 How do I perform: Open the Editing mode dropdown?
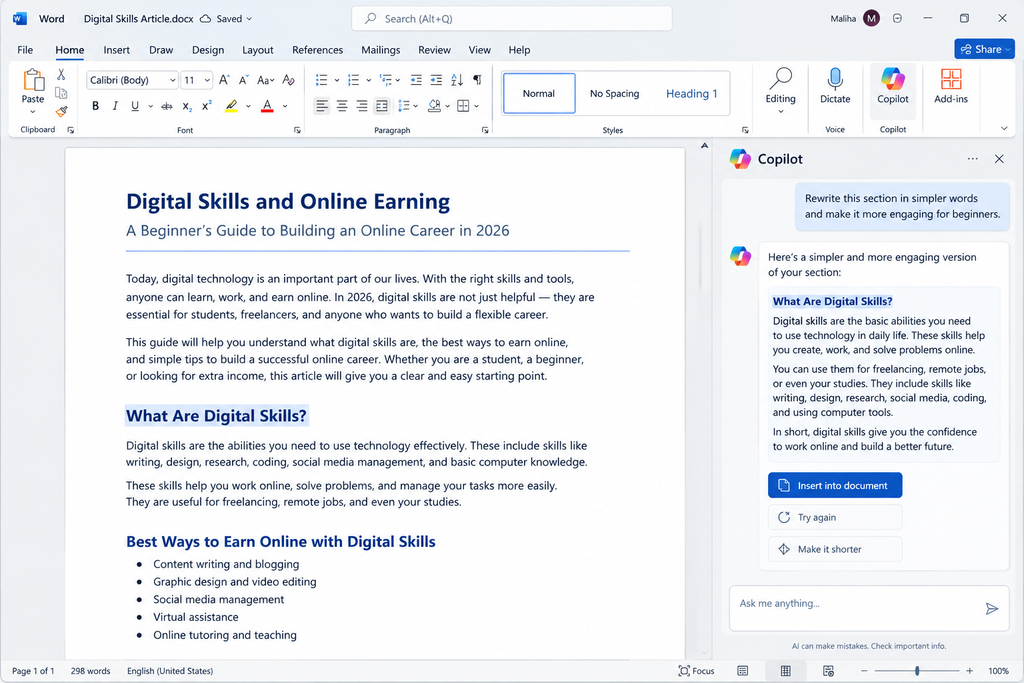780,91
